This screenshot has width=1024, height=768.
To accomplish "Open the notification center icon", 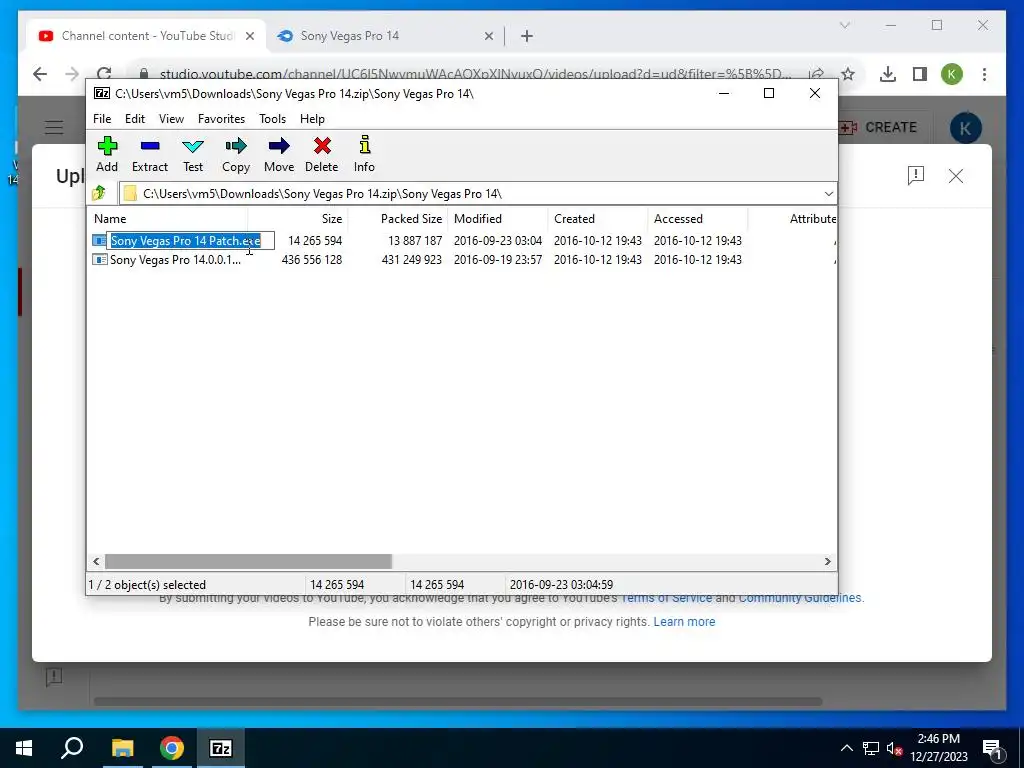I will tap(993, 748).
